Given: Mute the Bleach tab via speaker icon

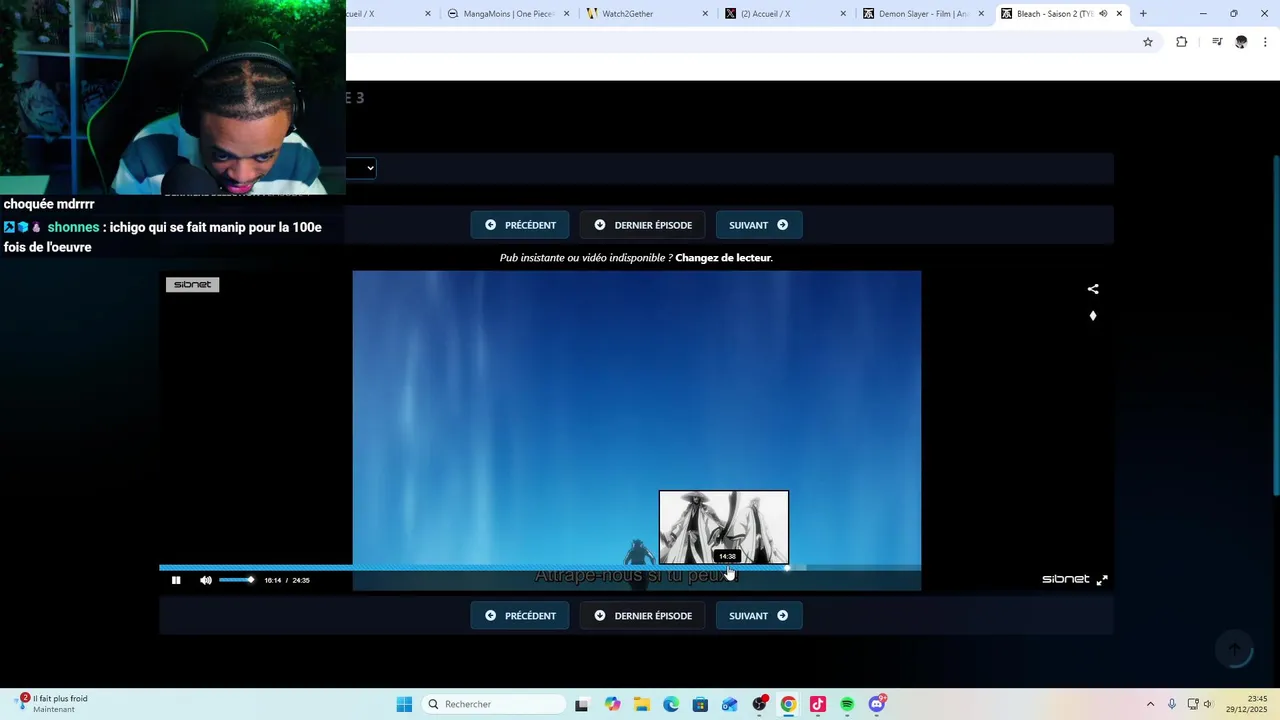Looking at the screenshot, I should [x=1103, y=14].
